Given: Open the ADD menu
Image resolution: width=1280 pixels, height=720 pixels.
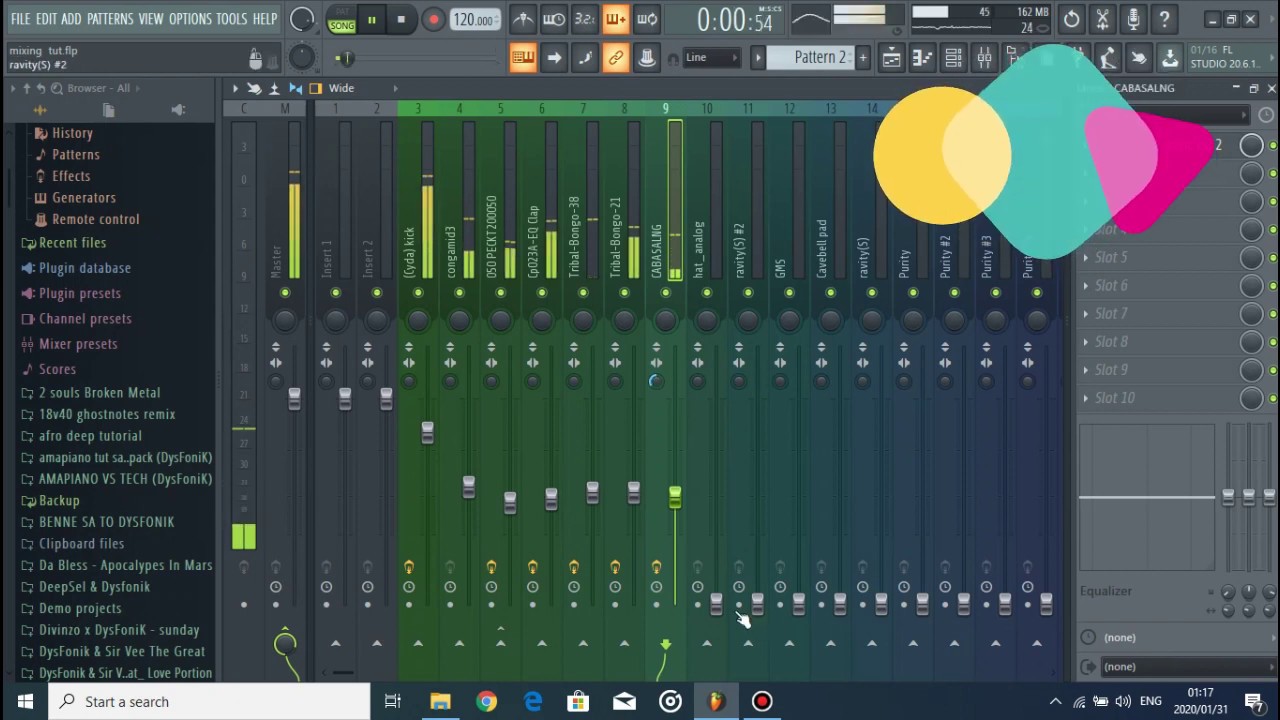Looking at the screenshot, I should click(71, 19).
